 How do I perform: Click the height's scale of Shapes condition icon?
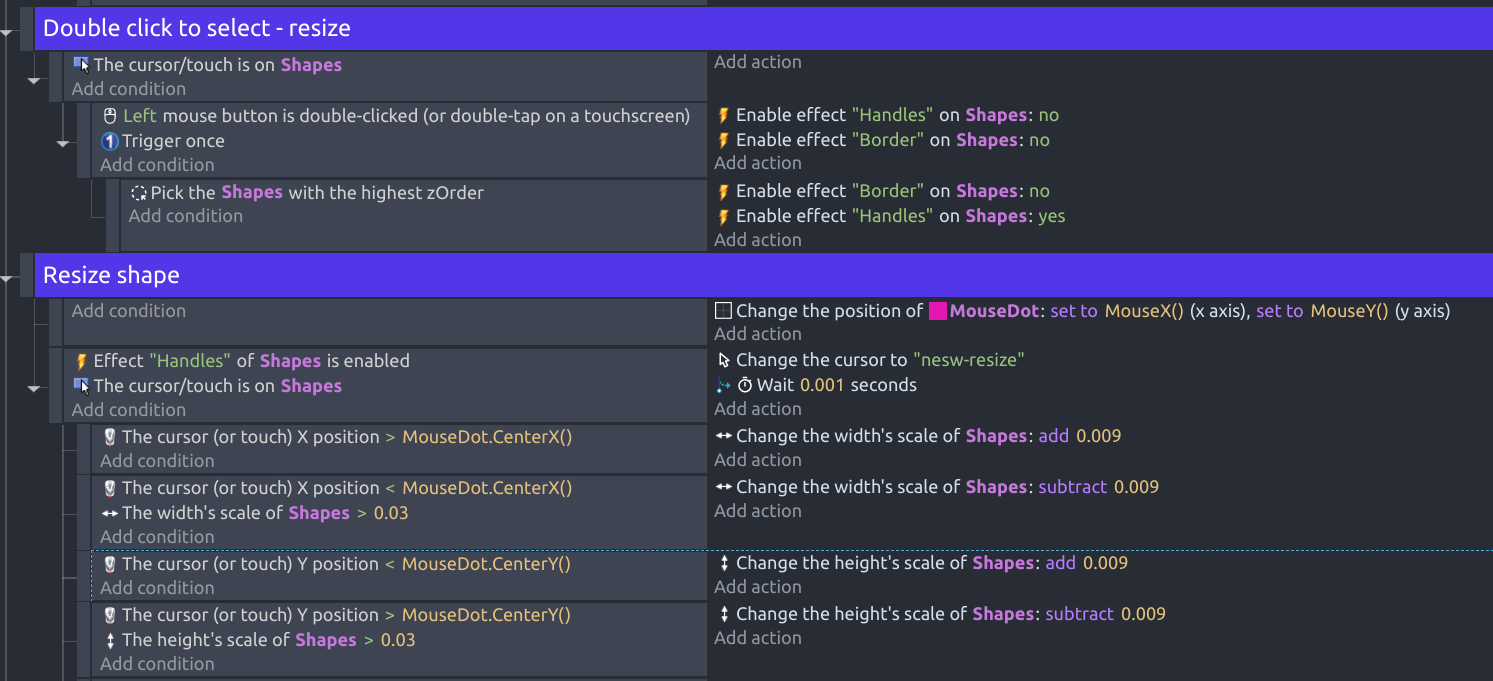tap(110, 640)
